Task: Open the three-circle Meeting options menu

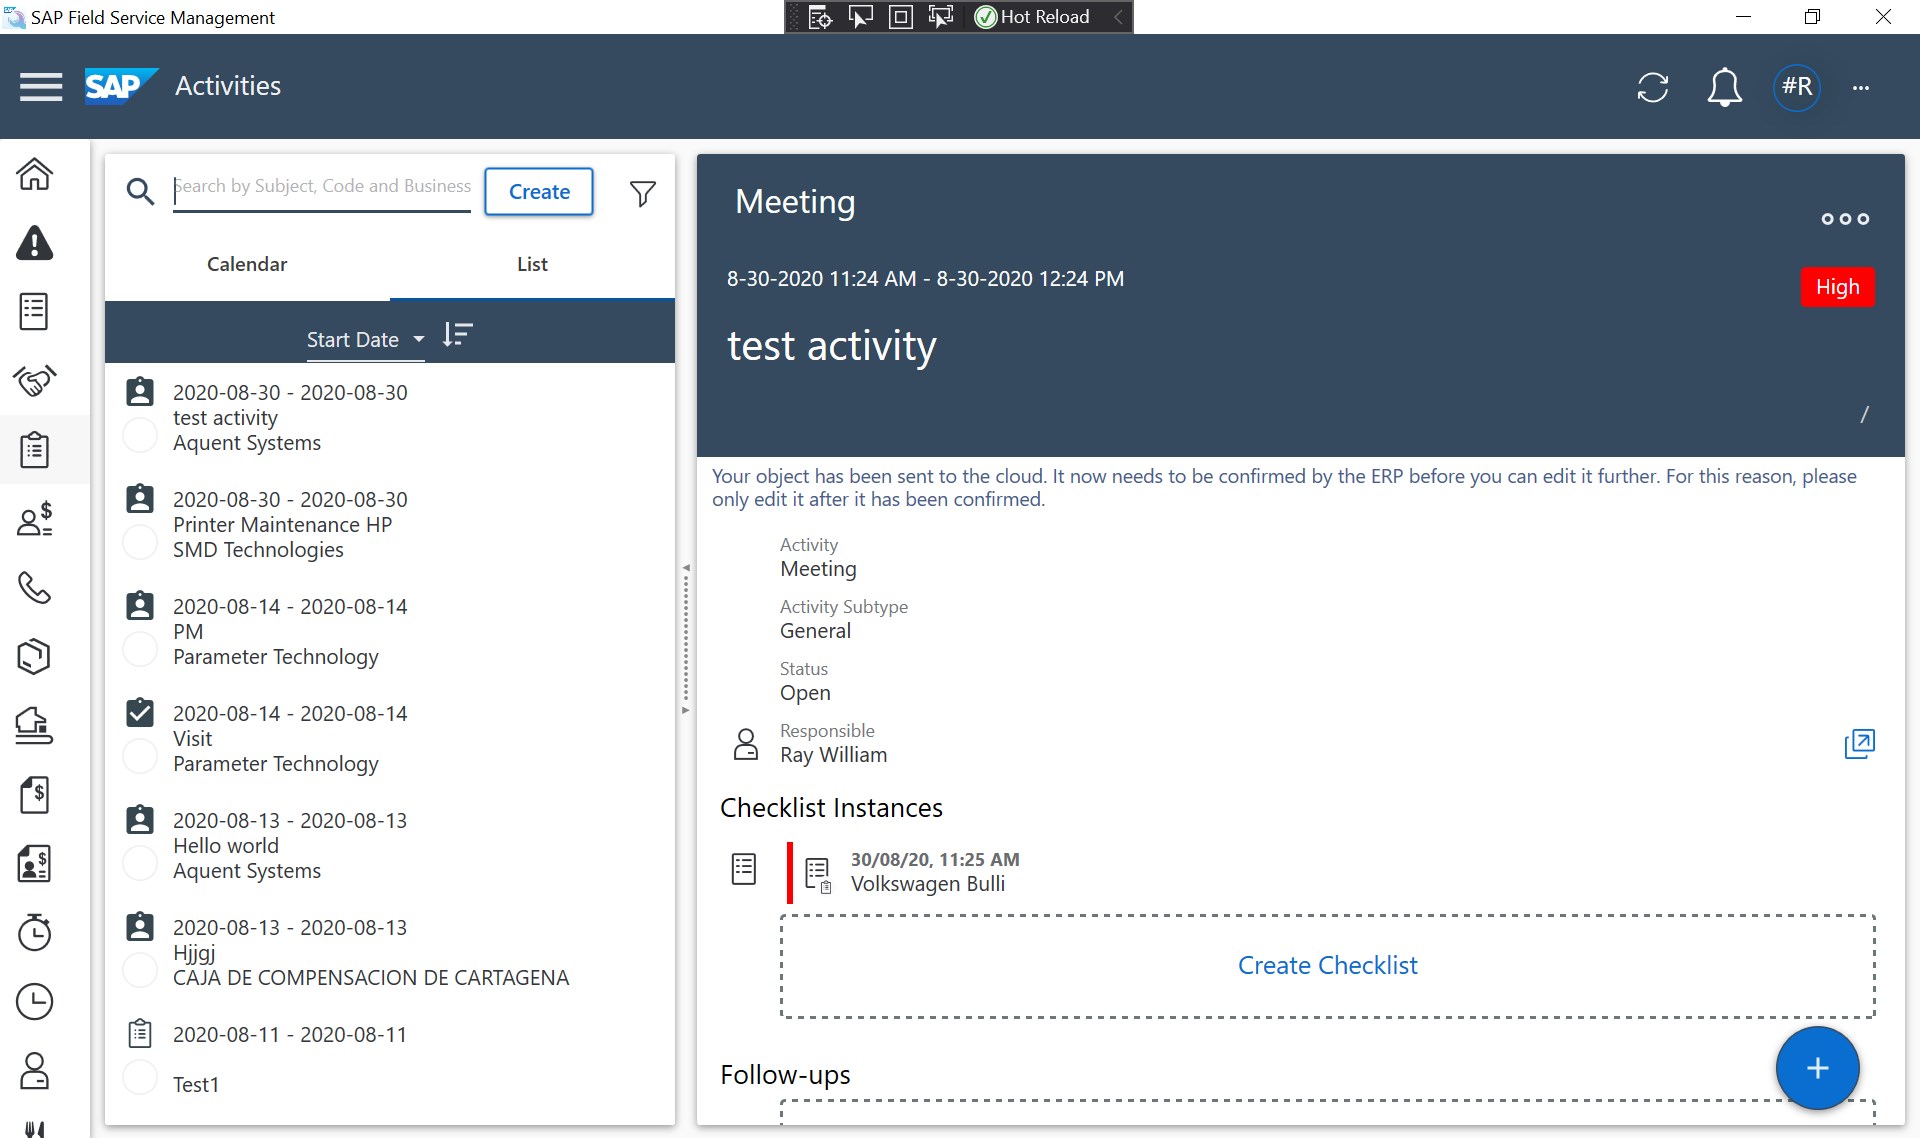Action: click(x=1844, y=219)
